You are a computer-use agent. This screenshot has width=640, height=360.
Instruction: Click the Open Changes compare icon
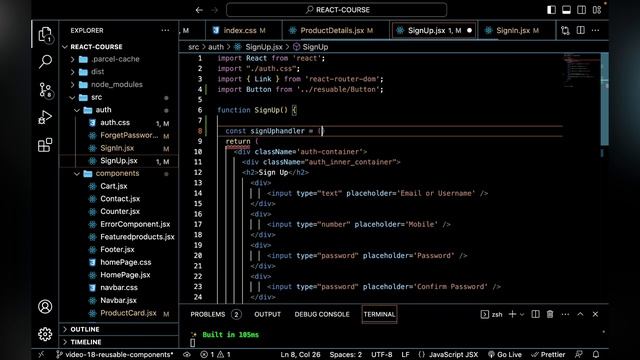[565, 30]
